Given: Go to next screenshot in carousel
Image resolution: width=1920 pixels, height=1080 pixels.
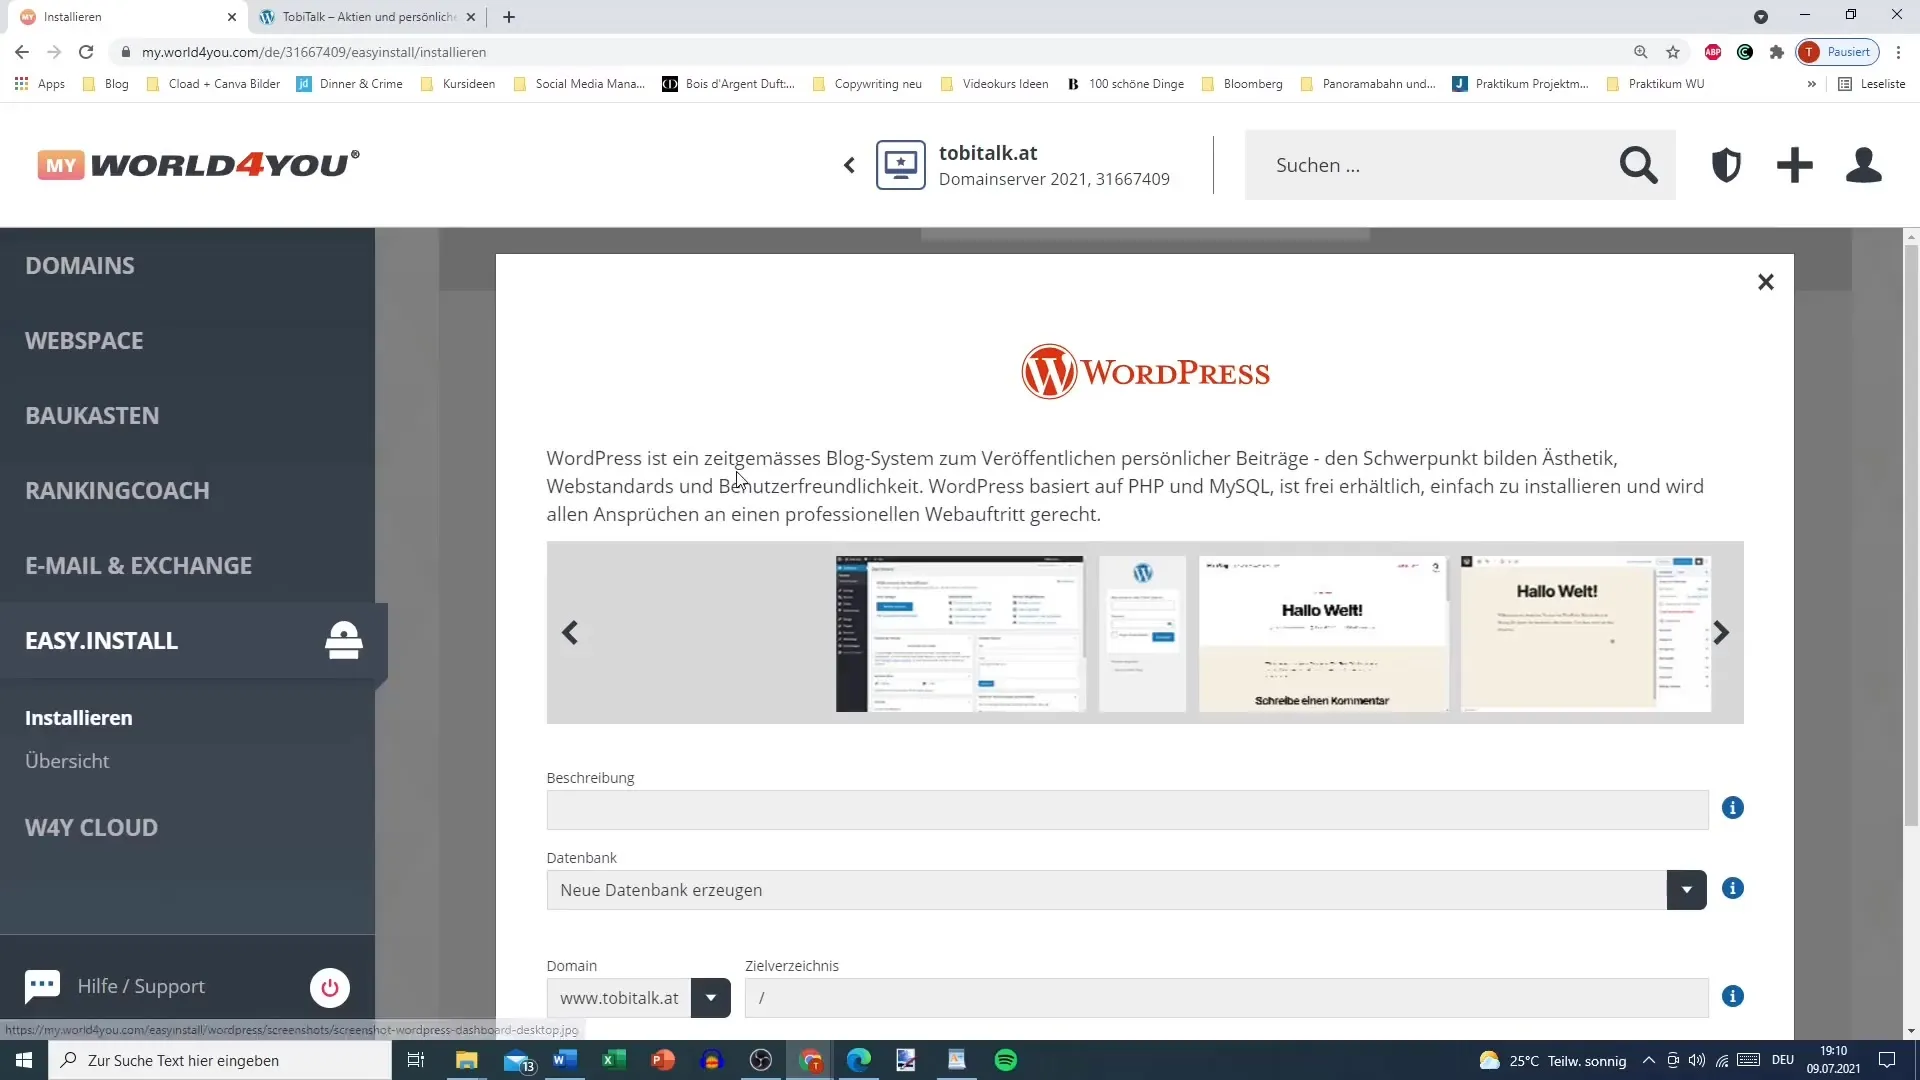Looking at the screenshot, I should [1721, 632].
